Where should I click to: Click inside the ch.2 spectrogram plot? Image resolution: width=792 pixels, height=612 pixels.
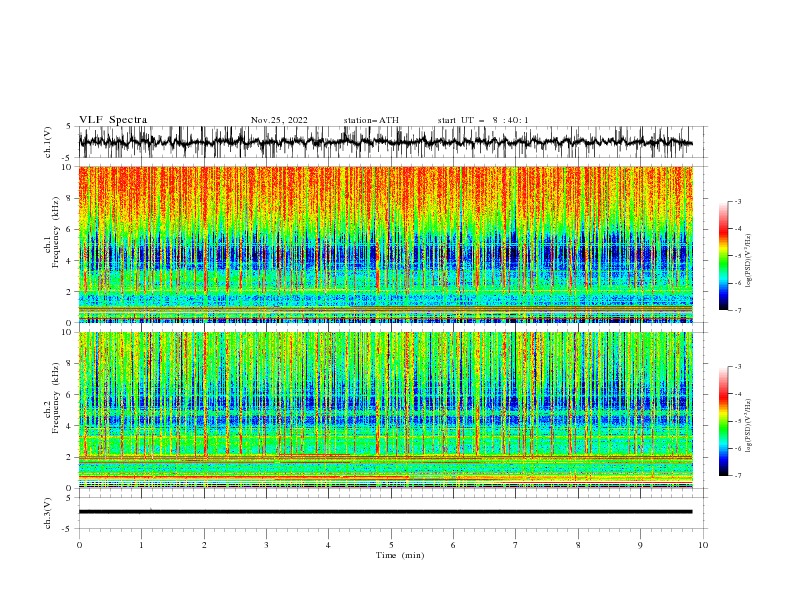(x=385, y=410)
